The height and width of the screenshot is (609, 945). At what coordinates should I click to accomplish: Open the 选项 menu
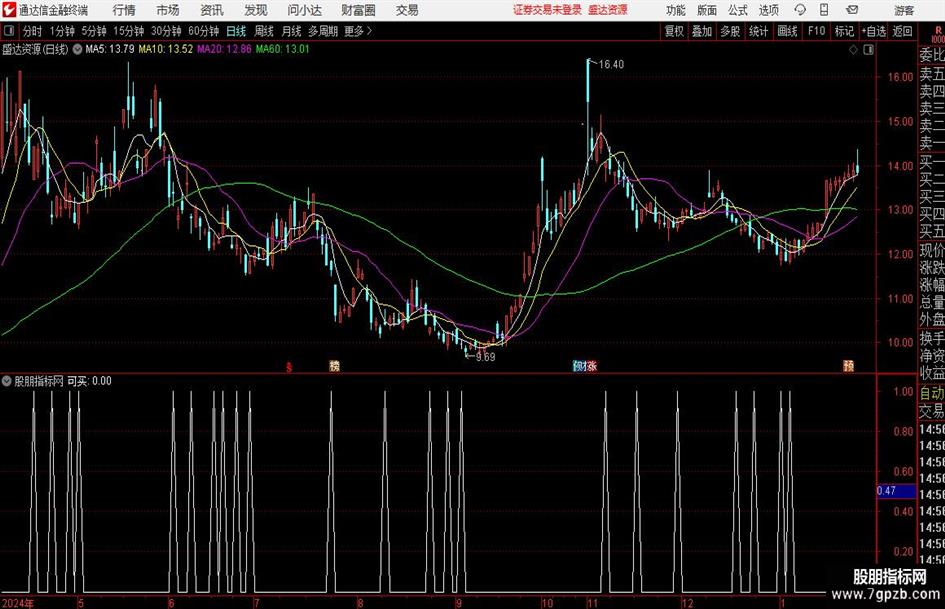(768, 10)
